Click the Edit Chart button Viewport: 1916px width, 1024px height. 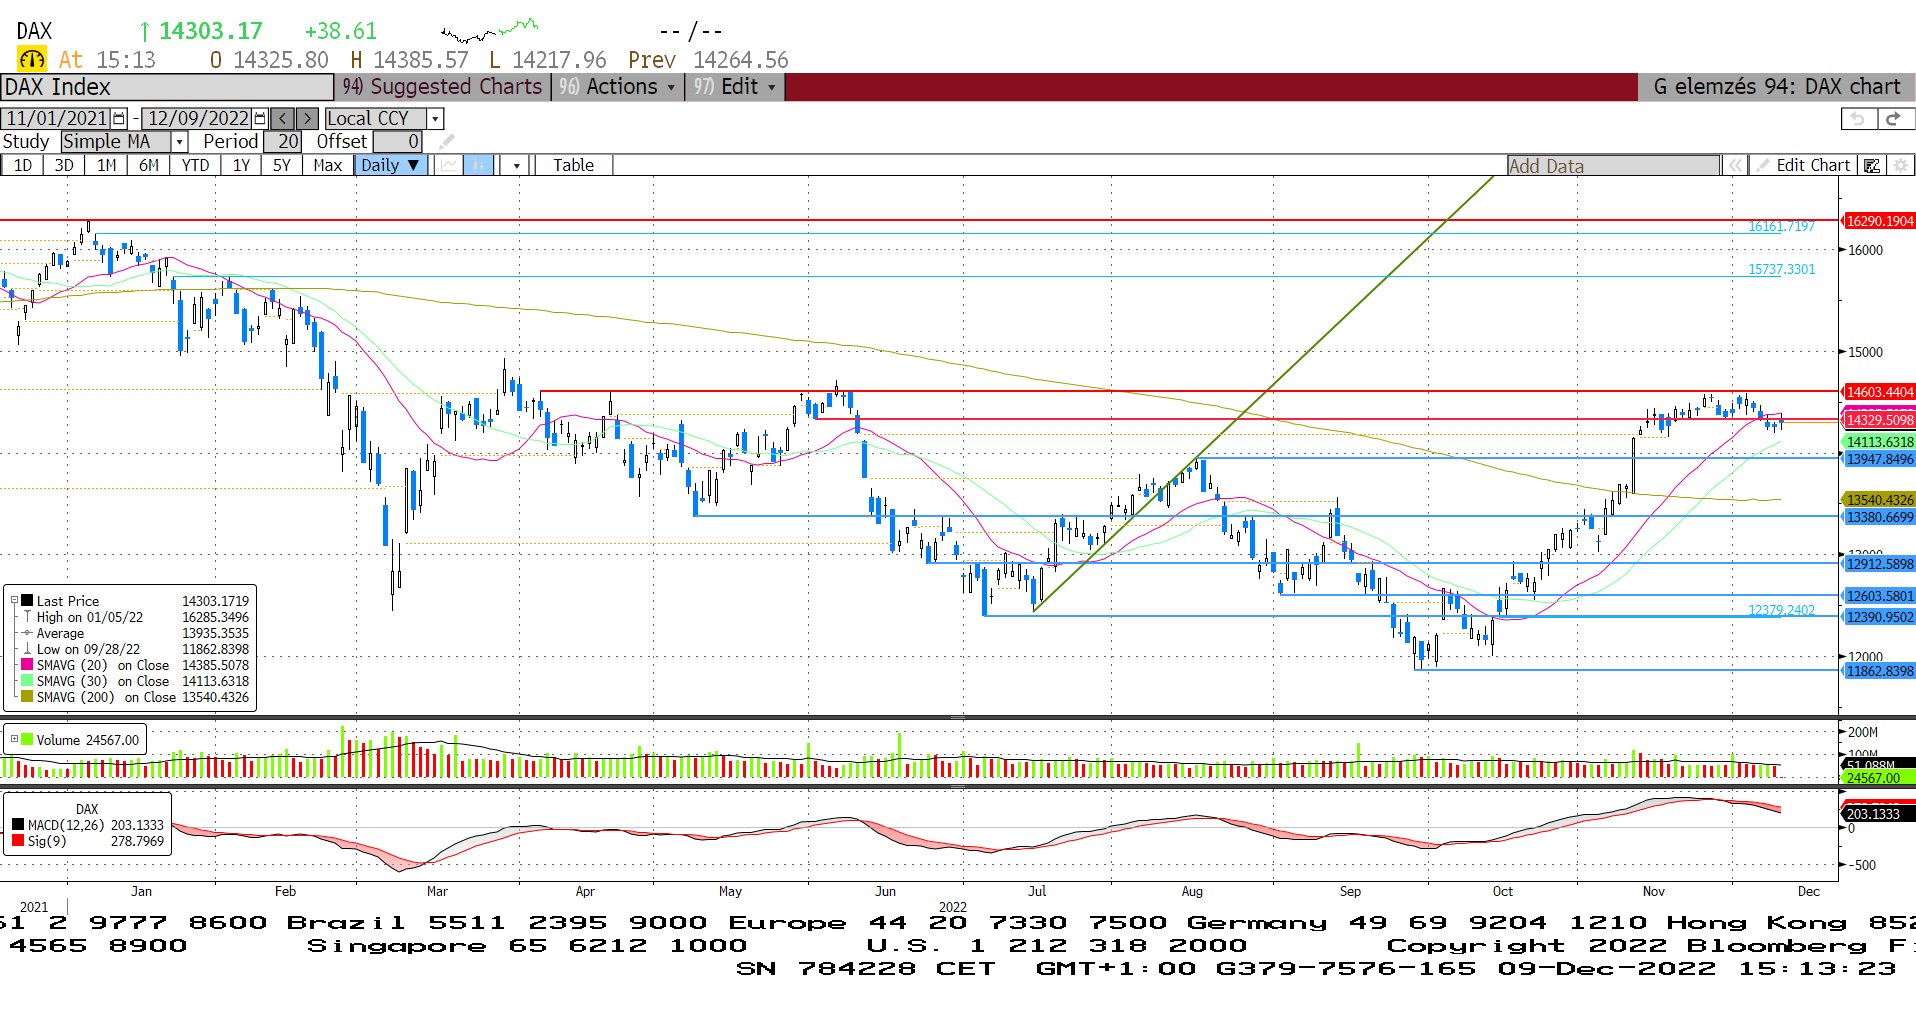[1805, 165]
